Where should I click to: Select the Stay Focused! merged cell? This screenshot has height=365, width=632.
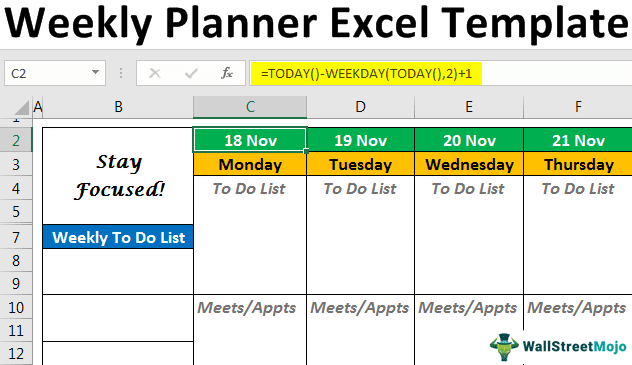[118, 176]
